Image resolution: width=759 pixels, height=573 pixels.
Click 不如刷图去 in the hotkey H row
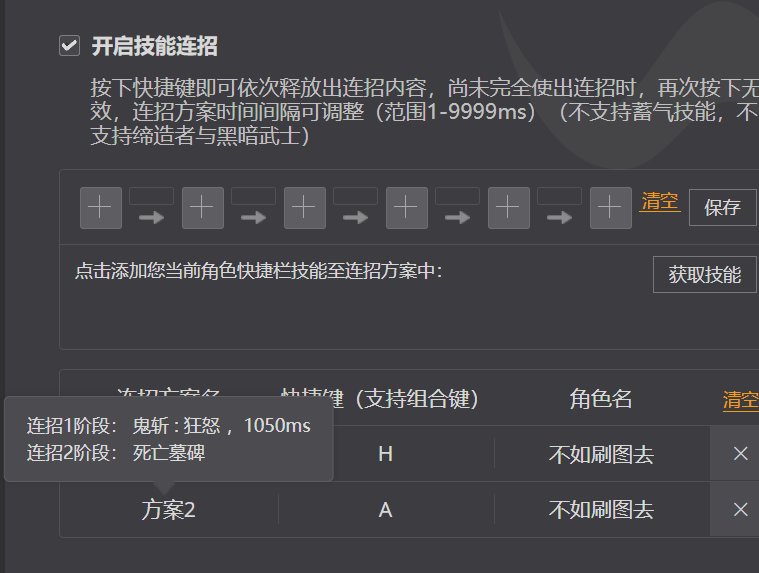pyautogui.click(x=601, y=454)
